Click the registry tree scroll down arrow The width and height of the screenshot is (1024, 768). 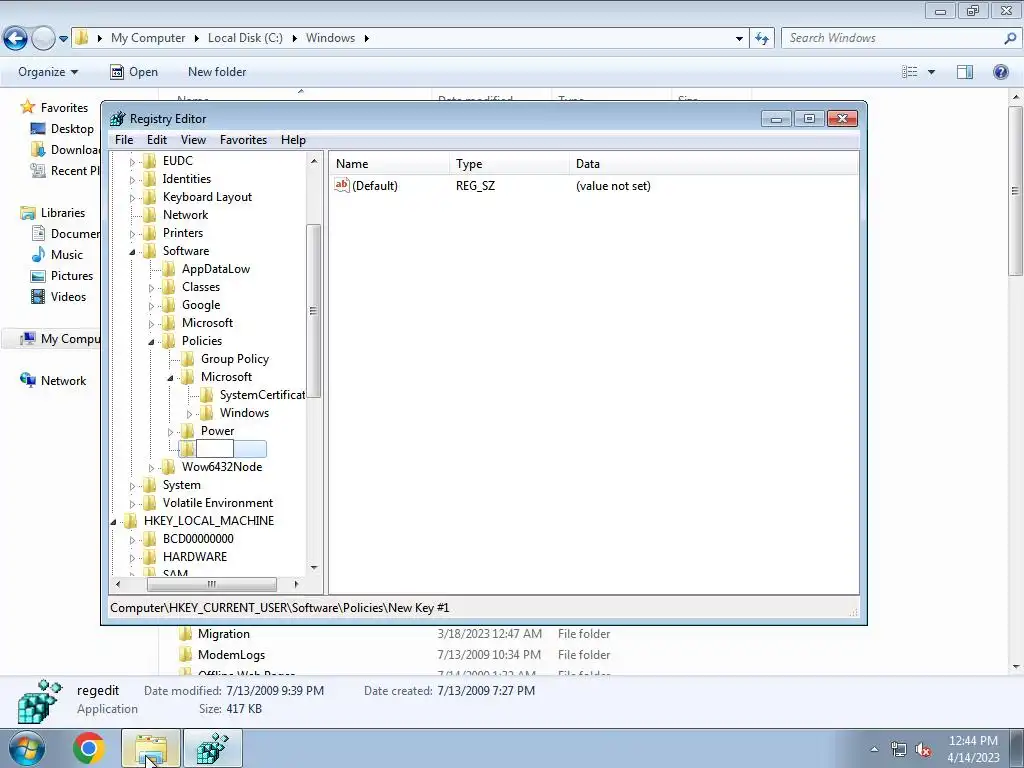[x=314, y=568]
